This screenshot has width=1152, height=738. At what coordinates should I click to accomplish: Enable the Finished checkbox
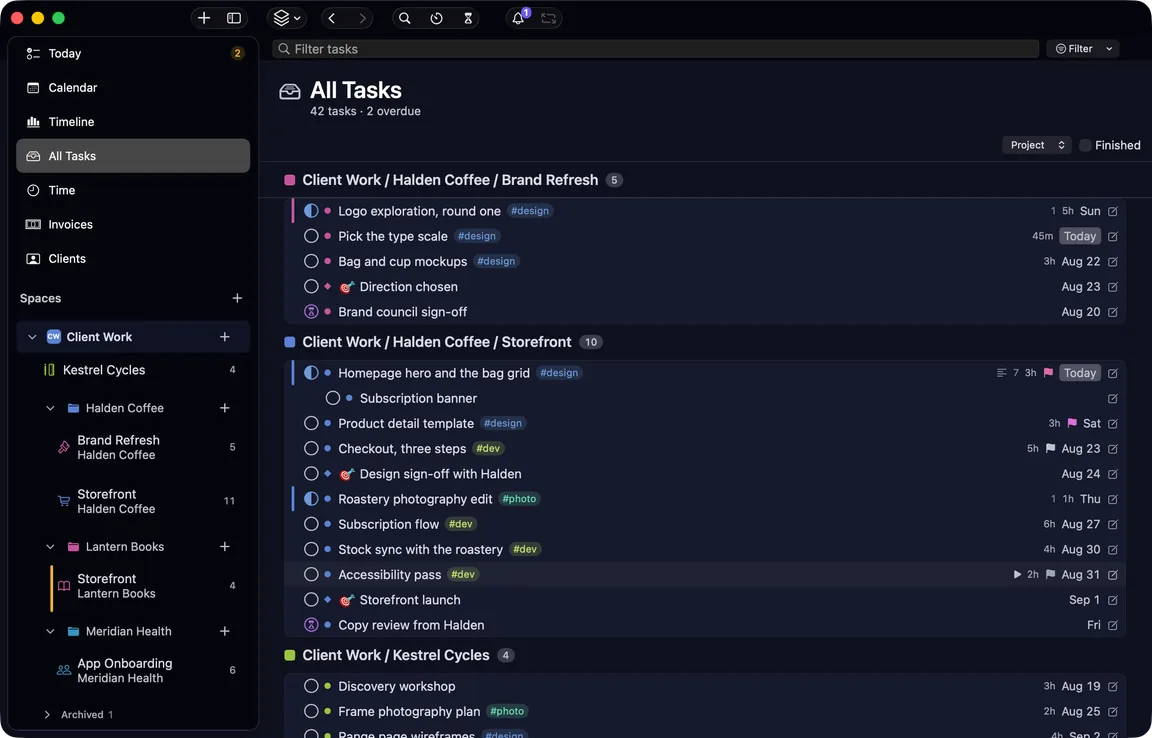tap(1085, 145)
